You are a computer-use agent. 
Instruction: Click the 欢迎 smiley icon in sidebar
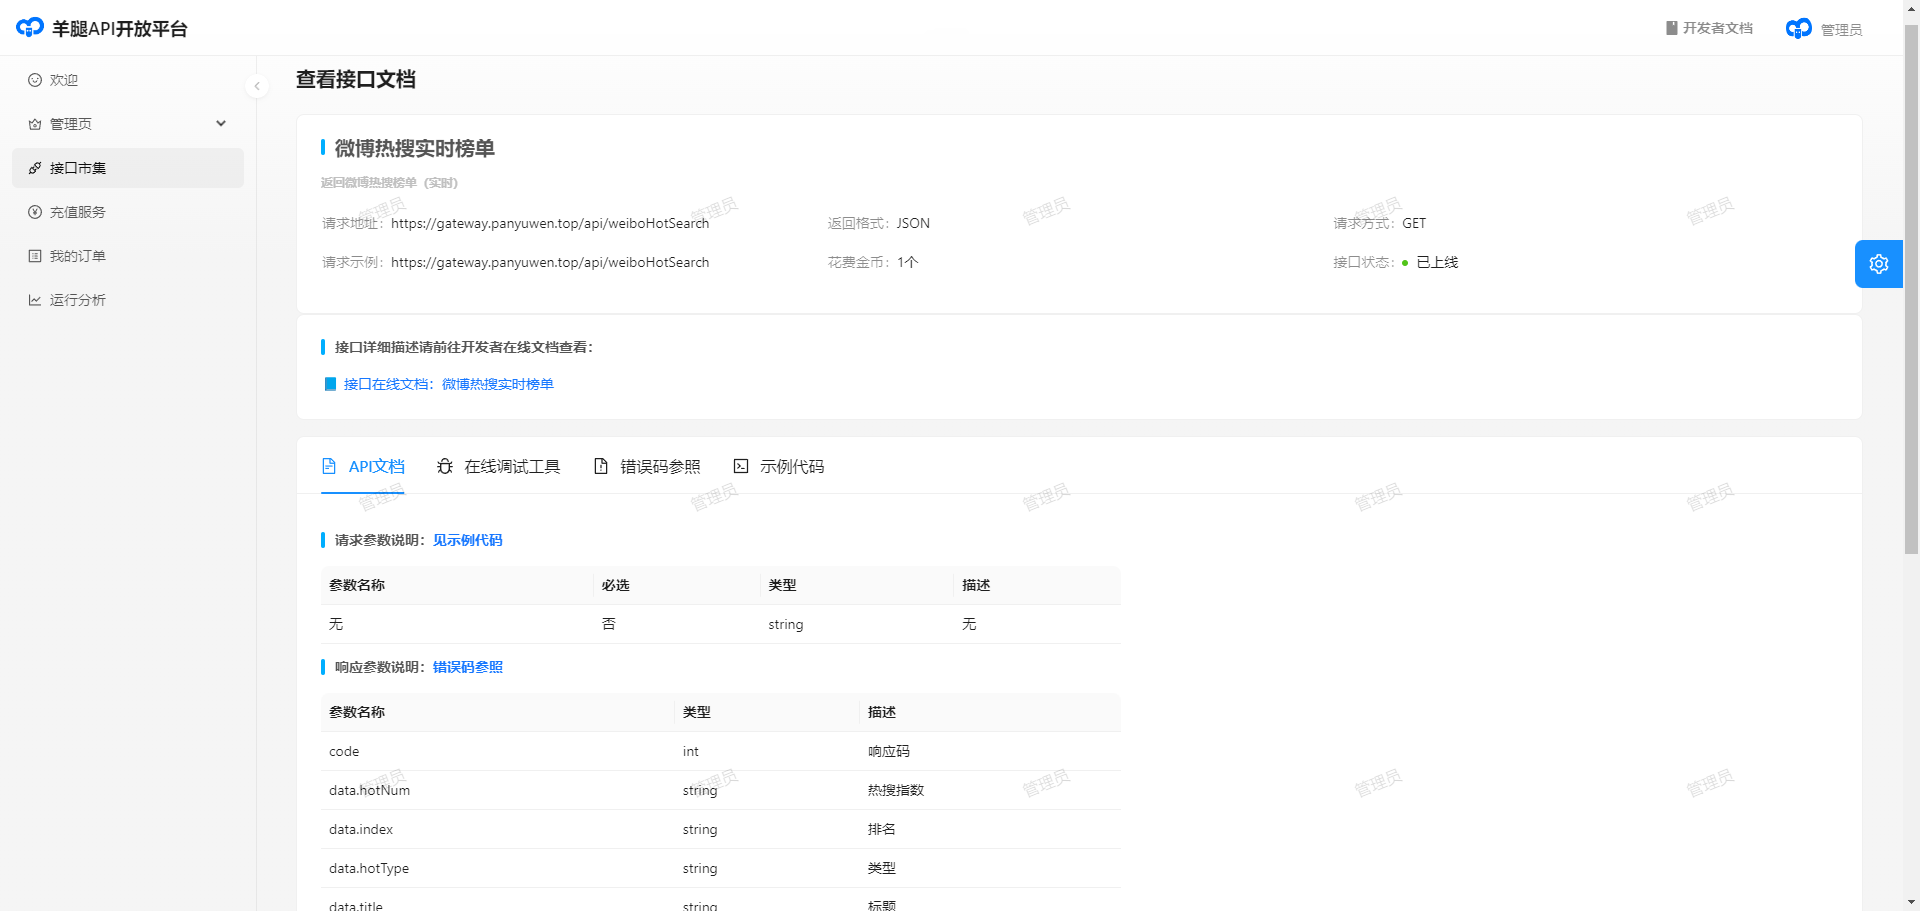point(35,80)
